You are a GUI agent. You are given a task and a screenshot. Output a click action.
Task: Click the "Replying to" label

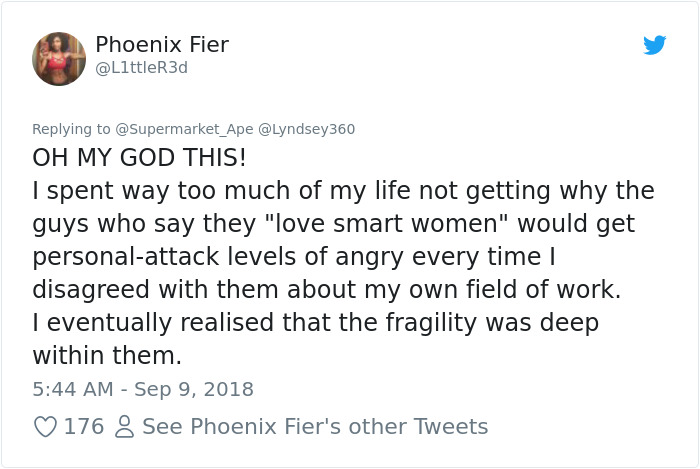(x=70, y=129)
